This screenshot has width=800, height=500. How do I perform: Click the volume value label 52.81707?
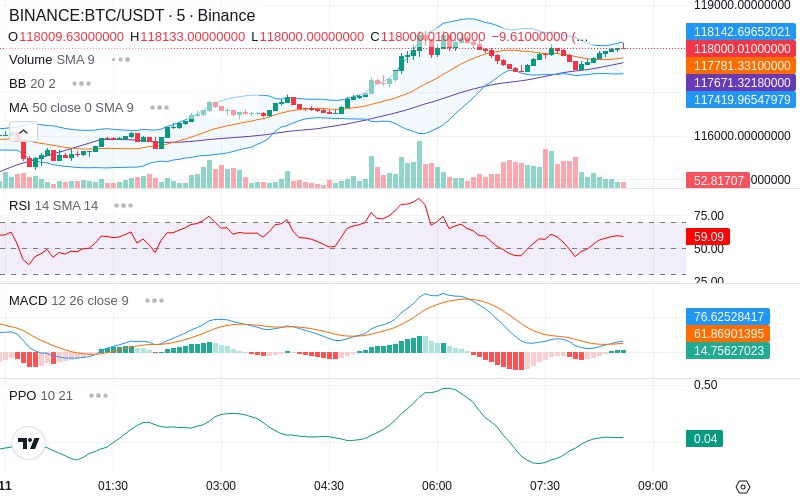click(x=718, y=180)
